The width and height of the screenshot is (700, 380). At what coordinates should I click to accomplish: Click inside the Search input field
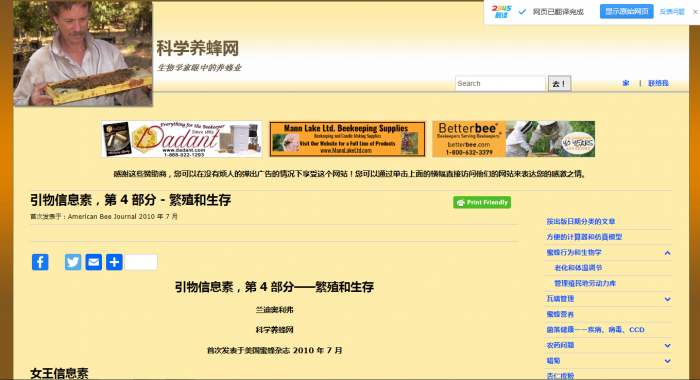[x=500, y=84]
